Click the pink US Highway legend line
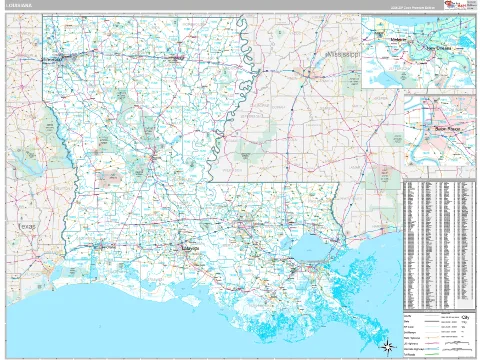The width and height of the screenshot is (480, 360). [432, 343]
